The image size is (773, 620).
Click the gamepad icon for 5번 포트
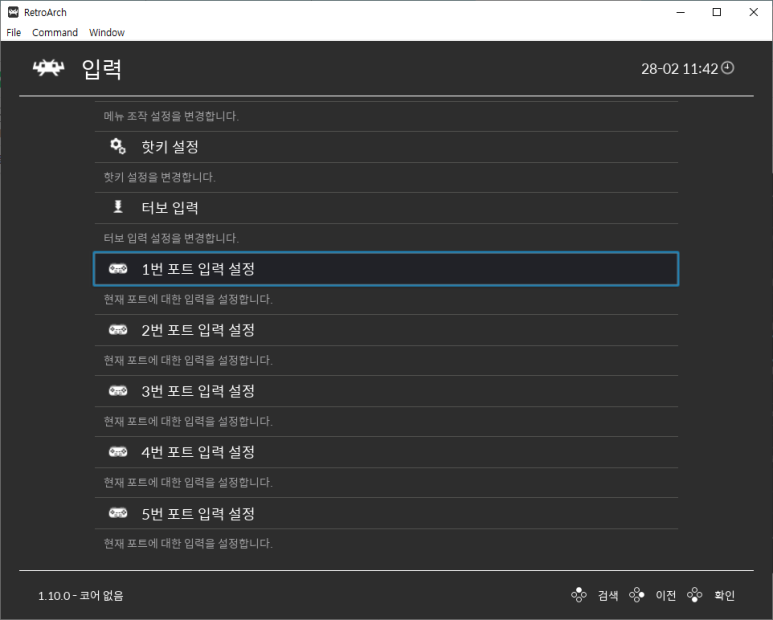(118, 513)
